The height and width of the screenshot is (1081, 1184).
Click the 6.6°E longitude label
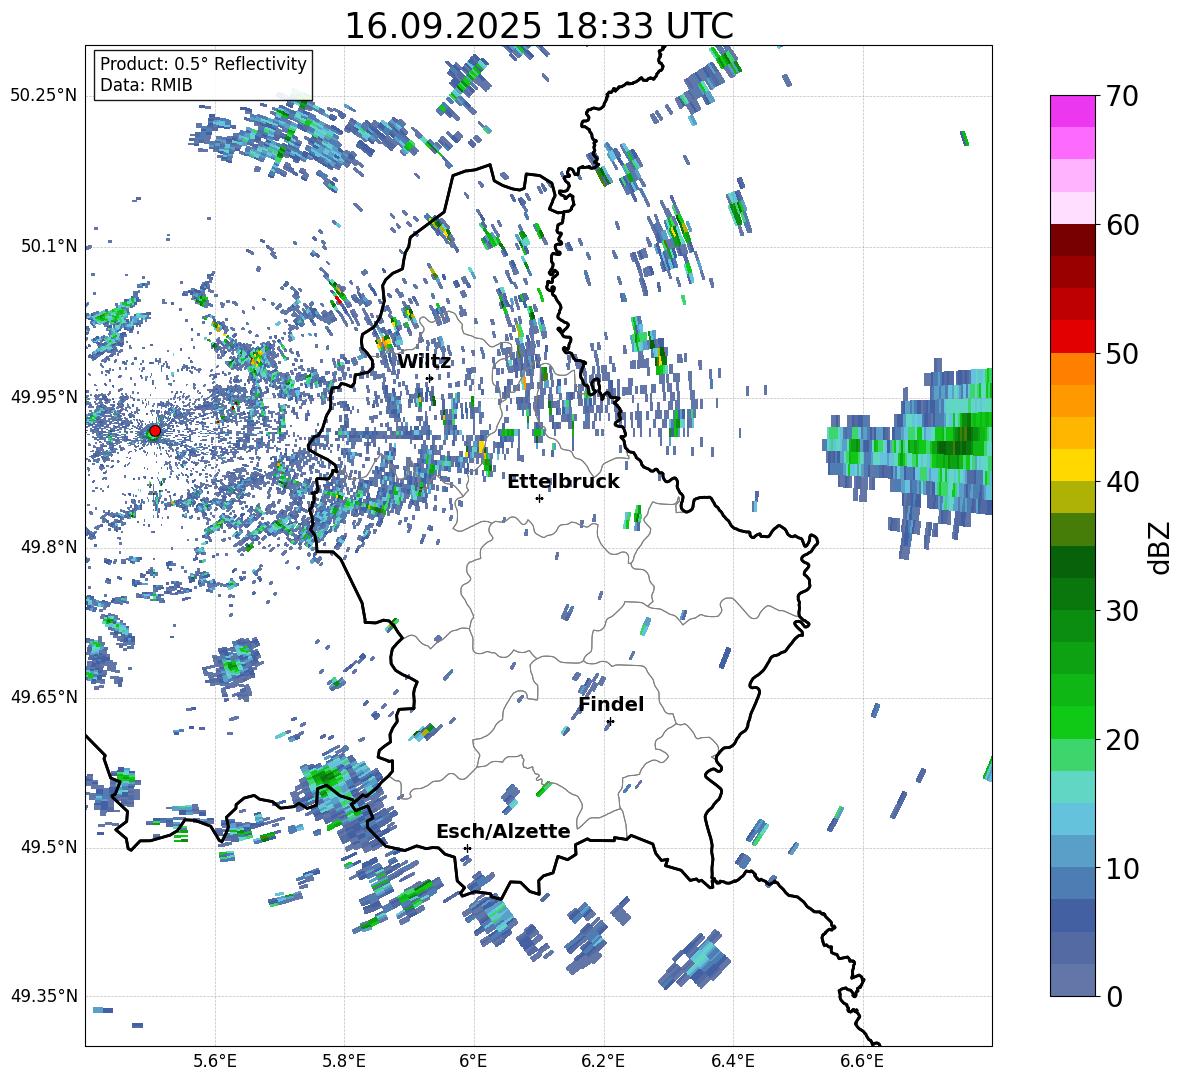pyautogui.click(x=862, y=1061)
